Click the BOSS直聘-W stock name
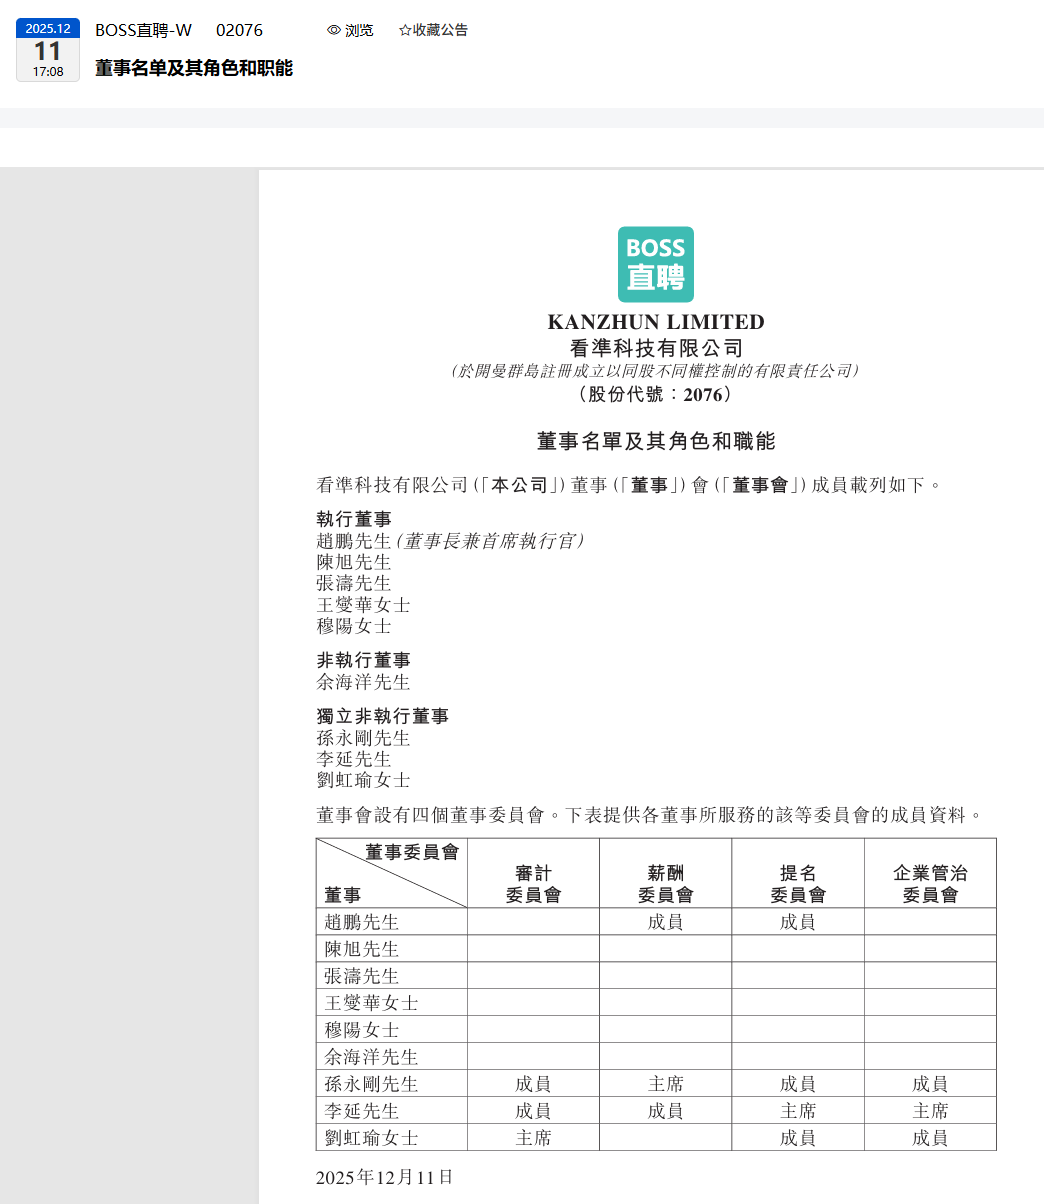 pyautogui.click(x=143, y=30)
